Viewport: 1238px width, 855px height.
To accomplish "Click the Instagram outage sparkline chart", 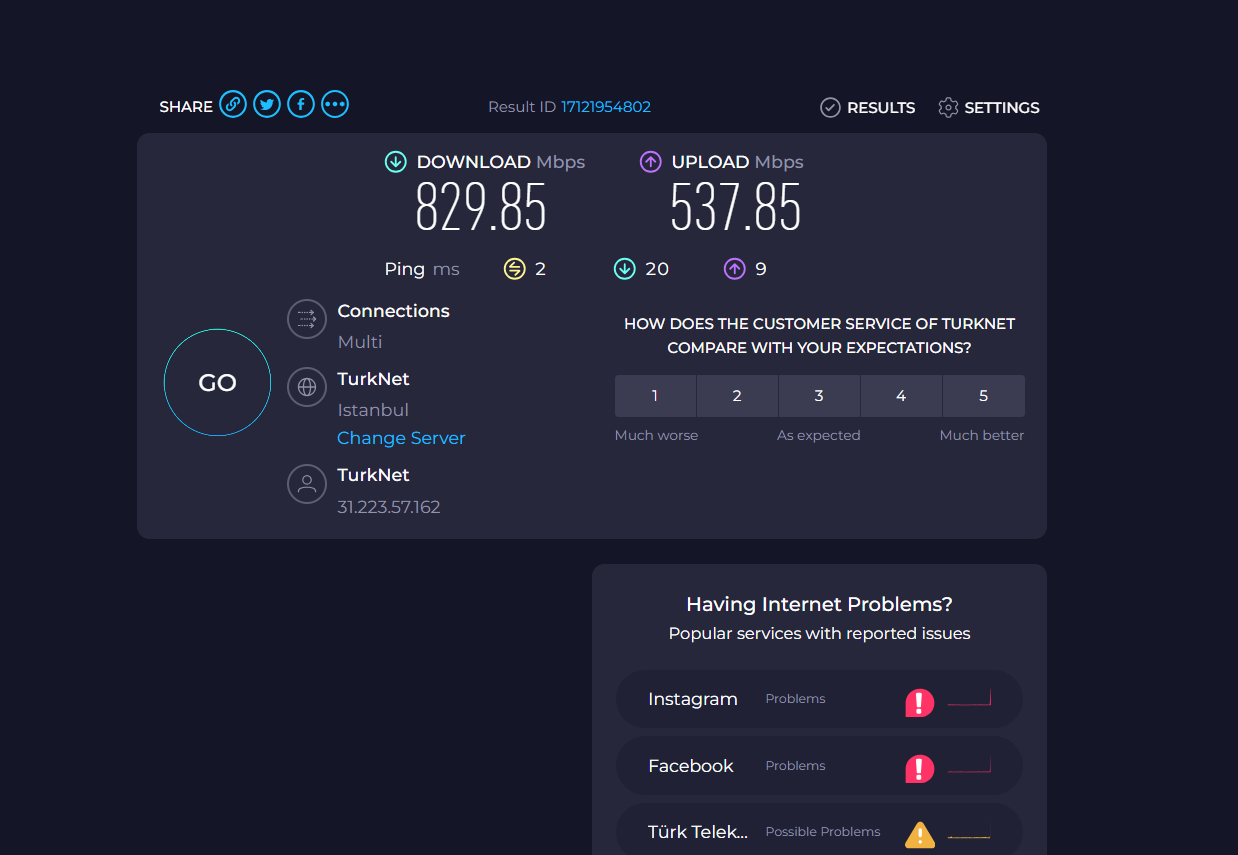I will click(x=969, y=698).
